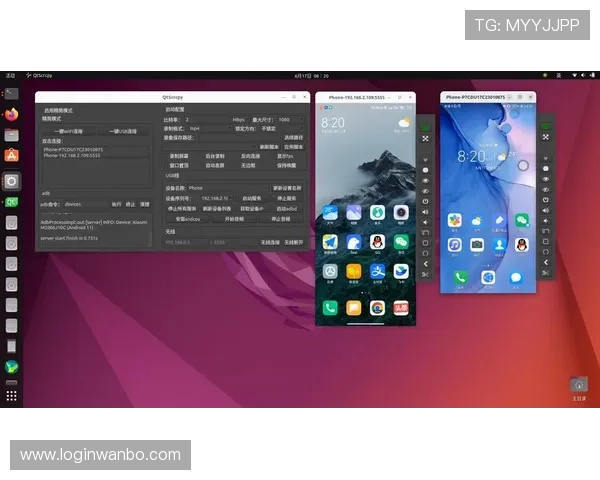Open Show Applications grid in dock
The height and width of the screenshot is (480, 600).
pyautogui.click(x=11, y=396)
